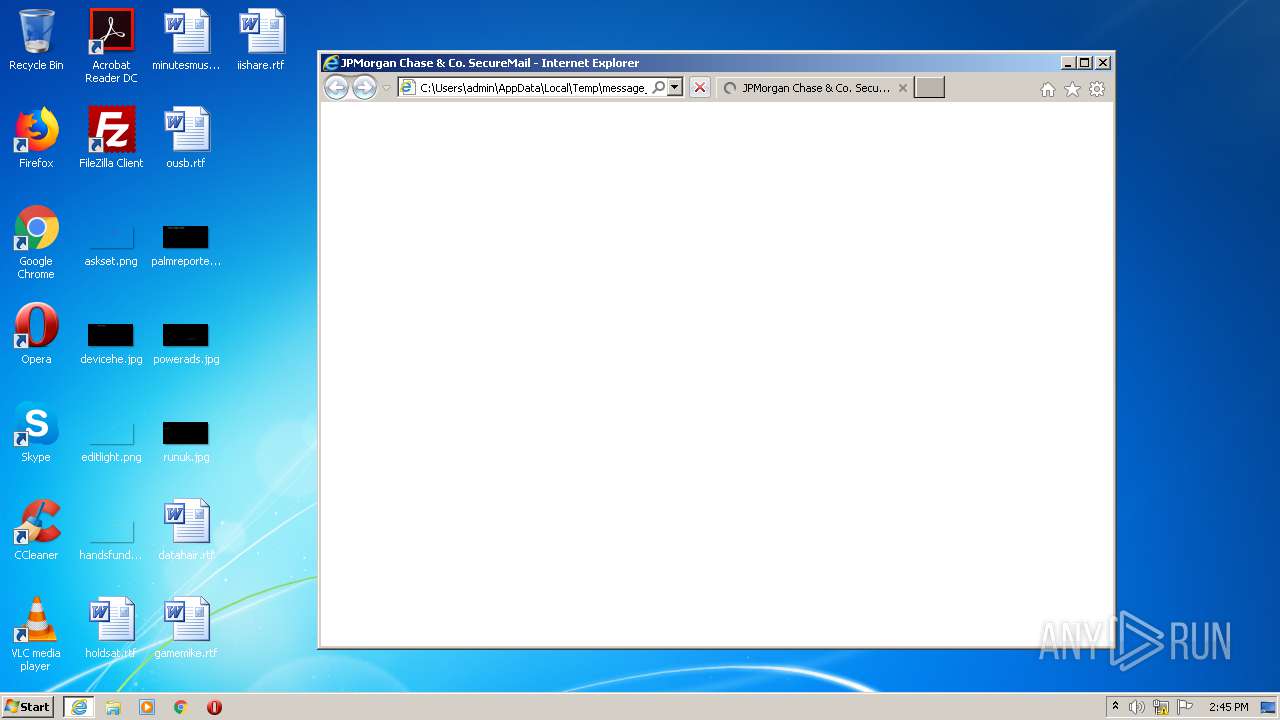
Task: Open the Tools gear menu
Action: 1097,89
